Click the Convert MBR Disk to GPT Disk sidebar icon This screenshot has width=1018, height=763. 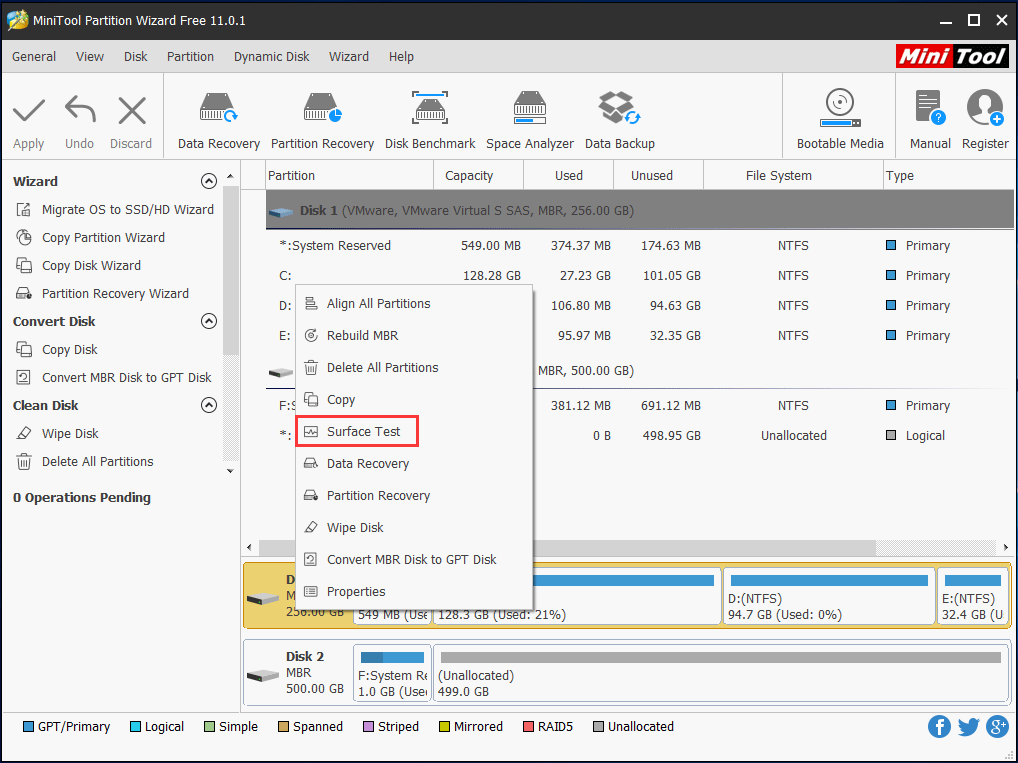(x=24, y=377)
